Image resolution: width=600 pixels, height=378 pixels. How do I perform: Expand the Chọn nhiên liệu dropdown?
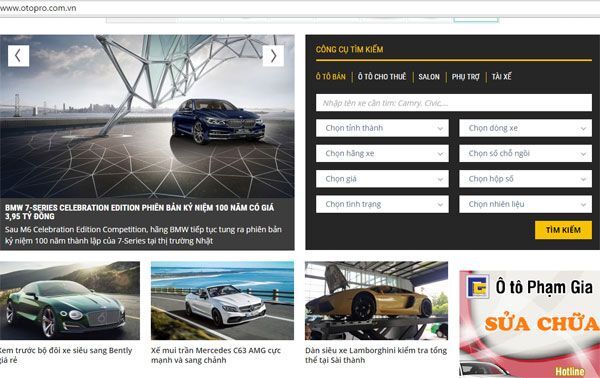click(525, 204)
